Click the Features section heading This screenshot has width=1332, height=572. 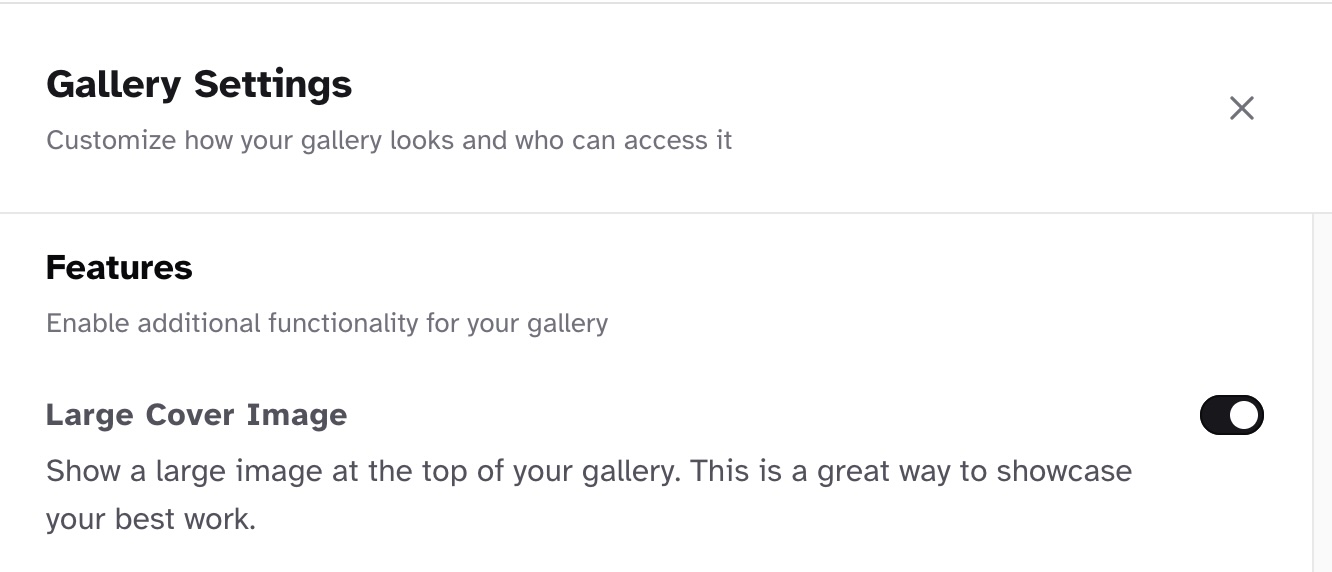pos(119,268)
